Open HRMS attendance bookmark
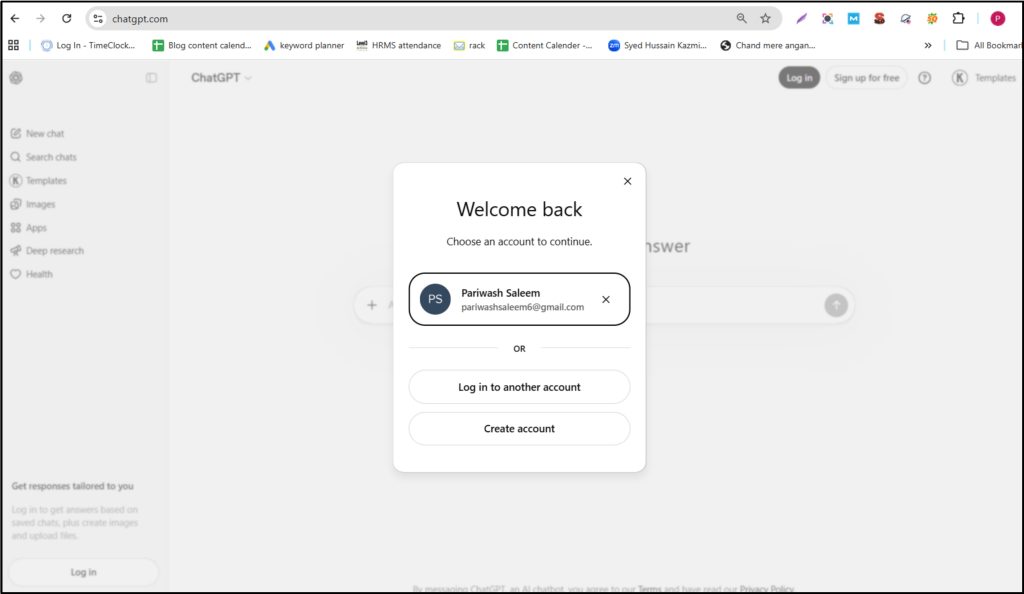 398,45
